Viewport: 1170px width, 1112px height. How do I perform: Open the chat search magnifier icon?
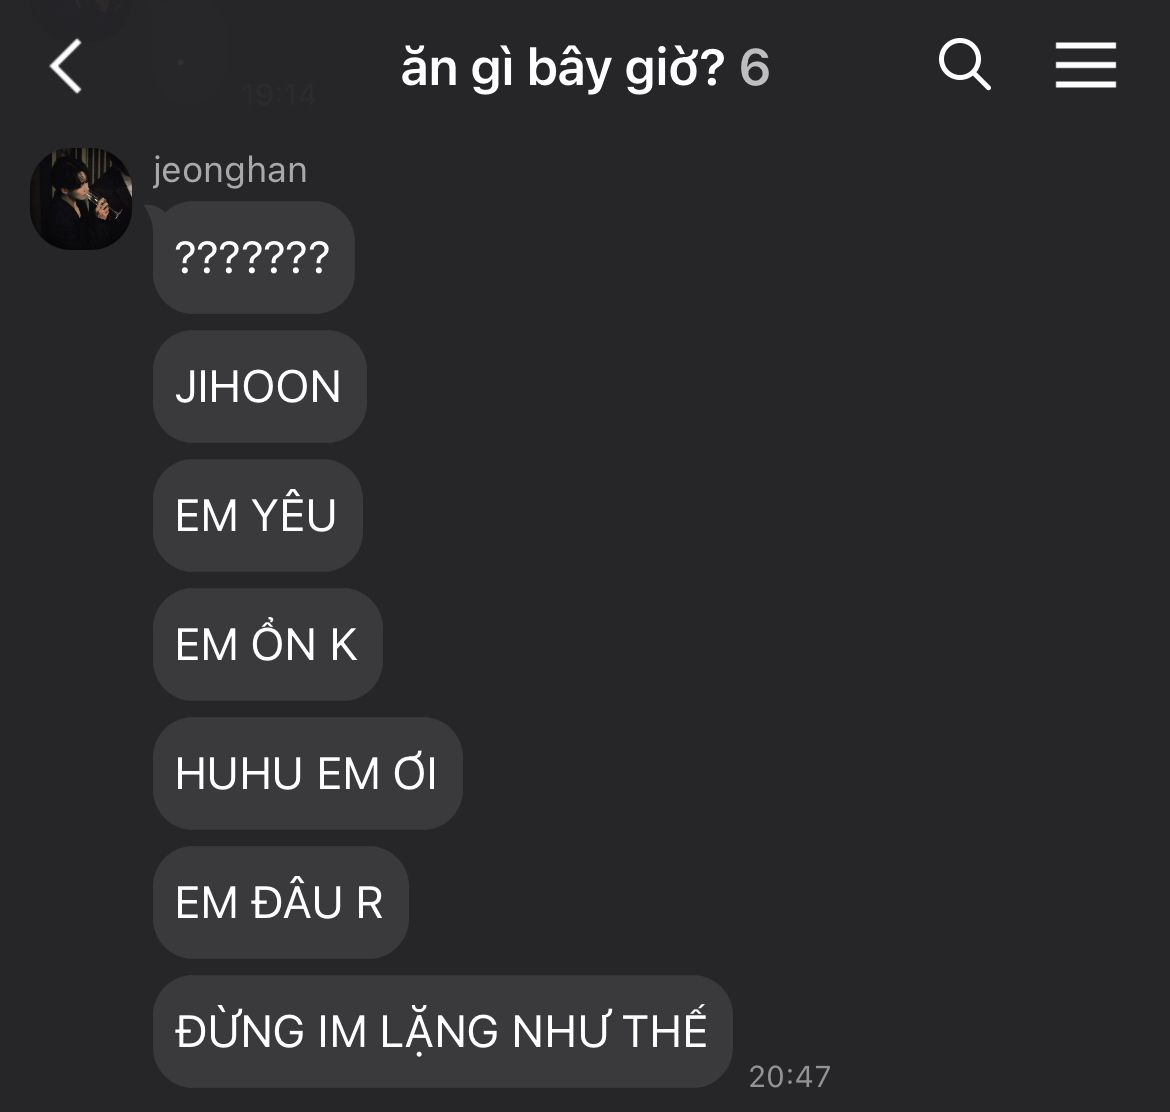click(x=964, y=64)
